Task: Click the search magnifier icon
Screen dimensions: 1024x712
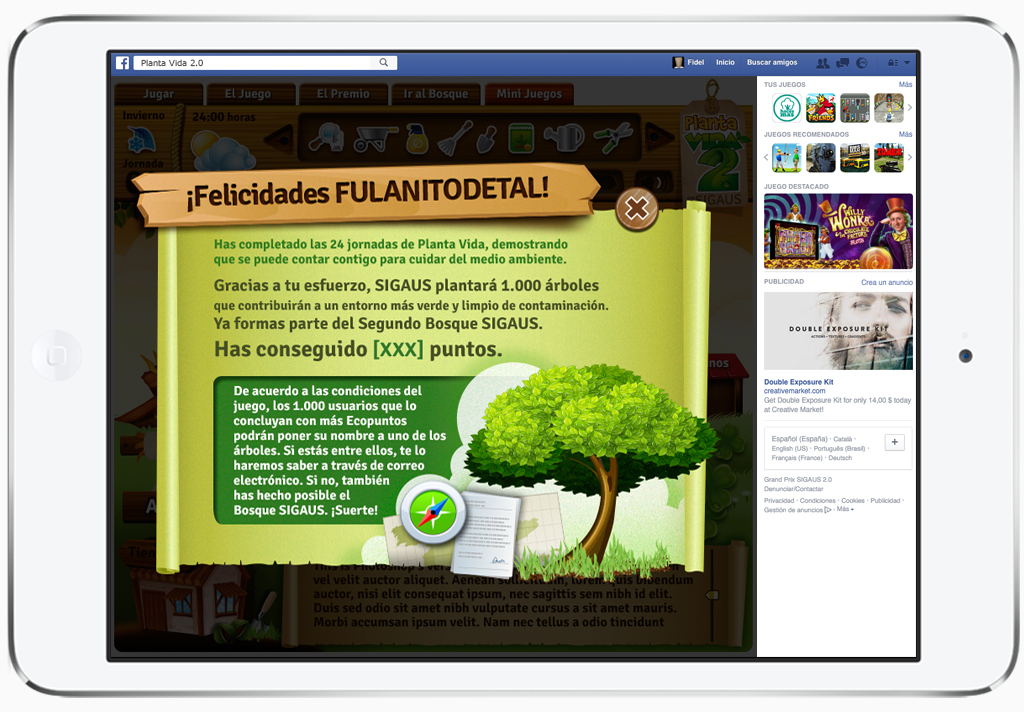Action: click(384, 63)
